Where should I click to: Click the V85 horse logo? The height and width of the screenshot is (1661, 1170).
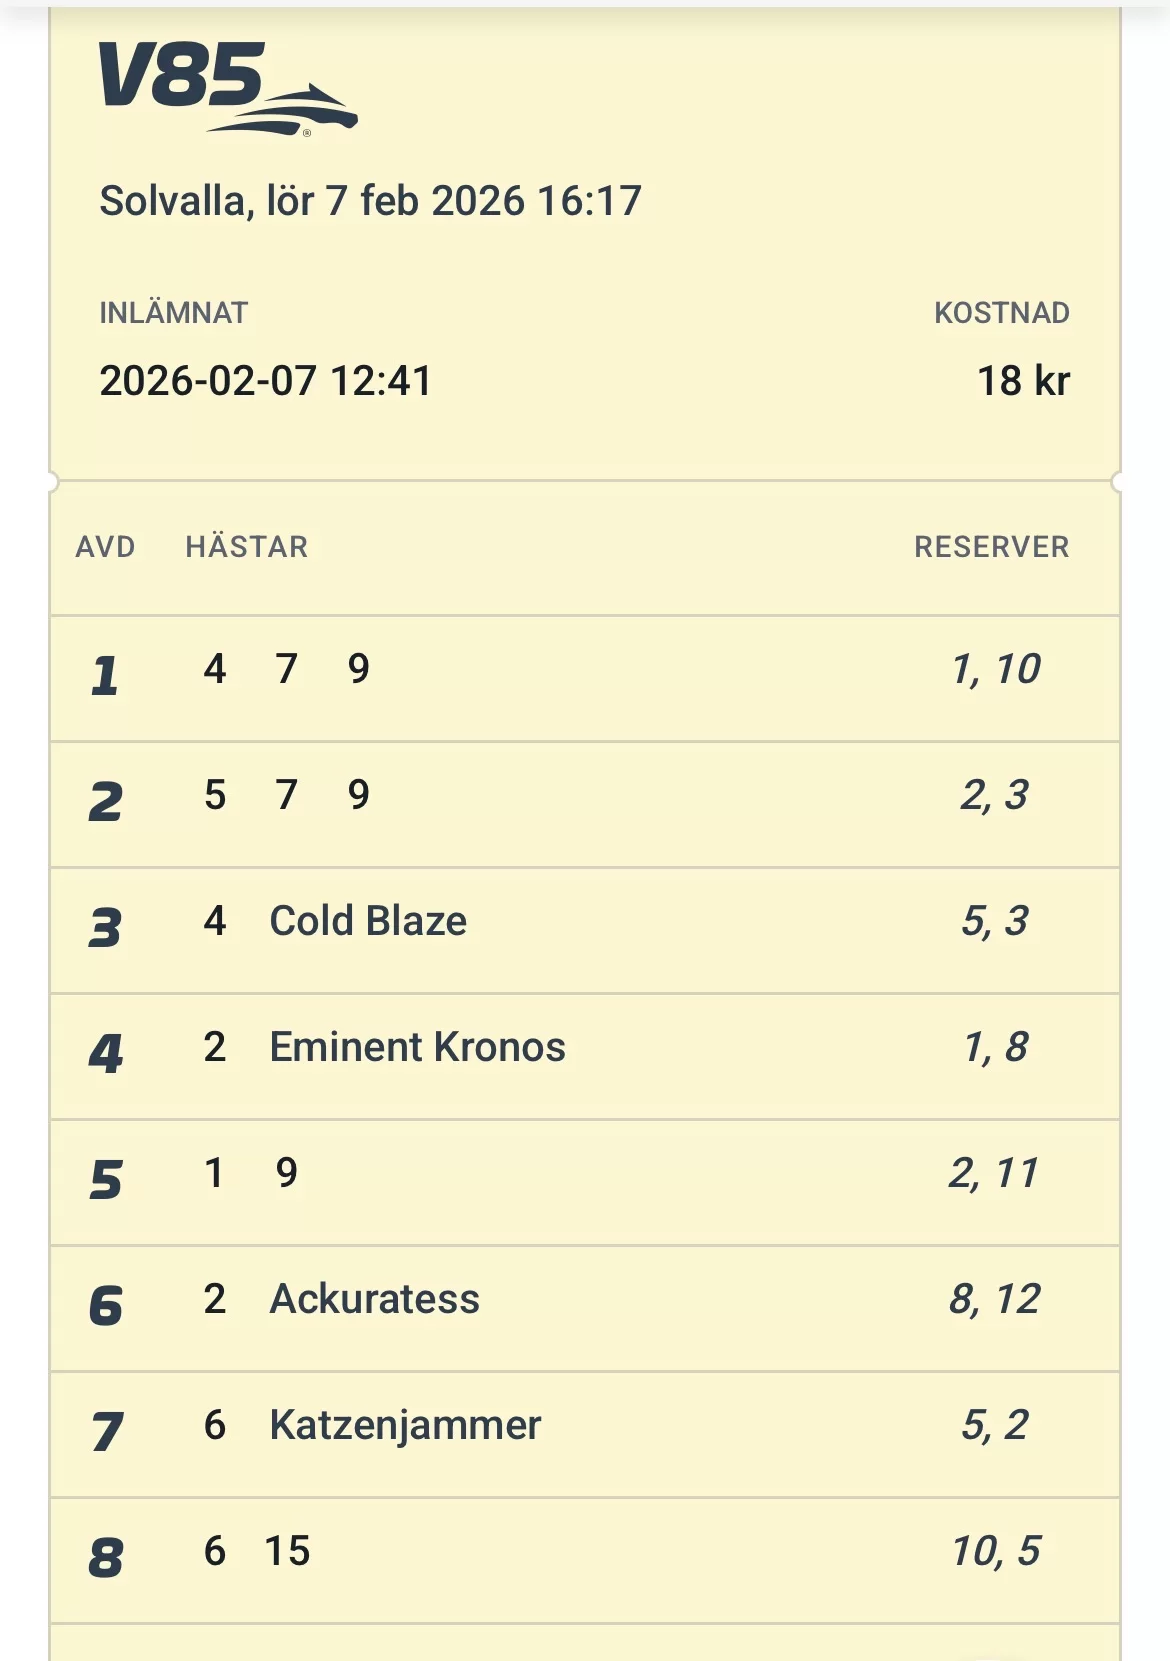(x=227, y=89)
